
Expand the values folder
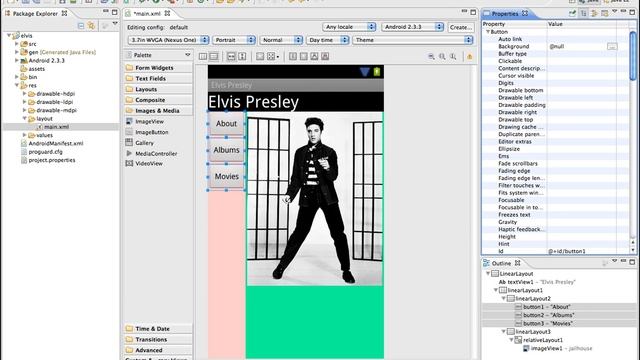pos(24,135)
